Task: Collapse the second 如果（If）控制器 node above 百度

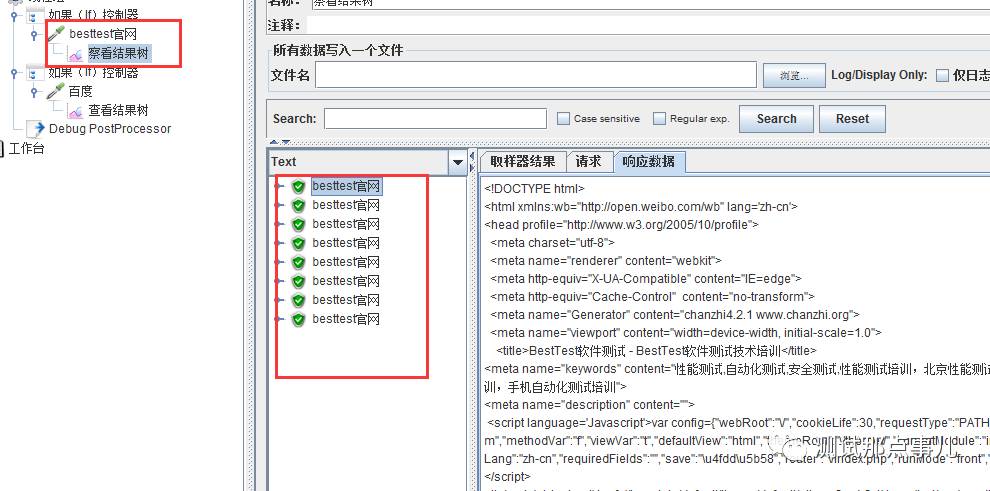Action: point(15,74)
